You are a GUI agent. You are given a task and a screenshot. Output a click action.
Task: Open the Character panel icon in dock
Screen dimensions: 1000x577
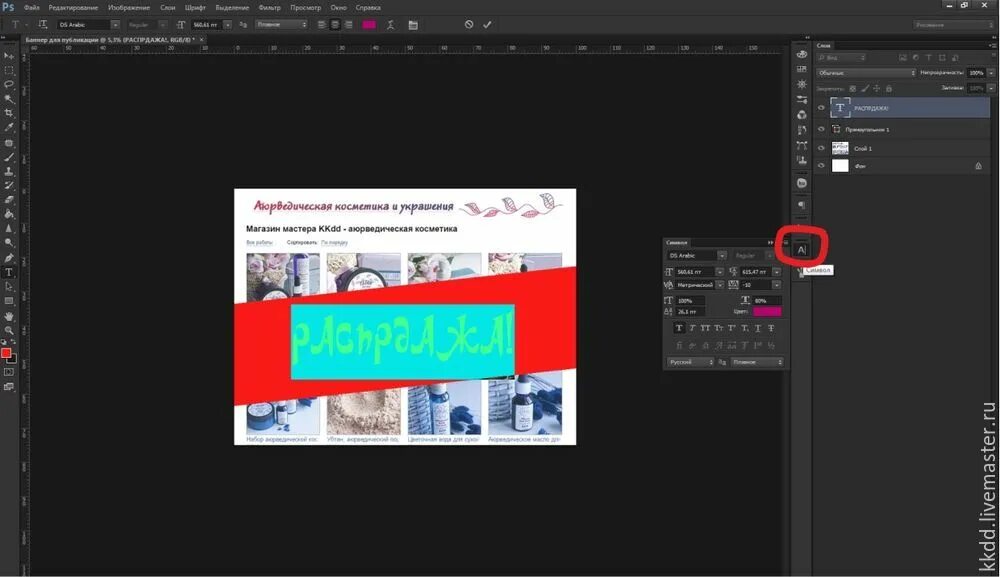pos(802,249)
